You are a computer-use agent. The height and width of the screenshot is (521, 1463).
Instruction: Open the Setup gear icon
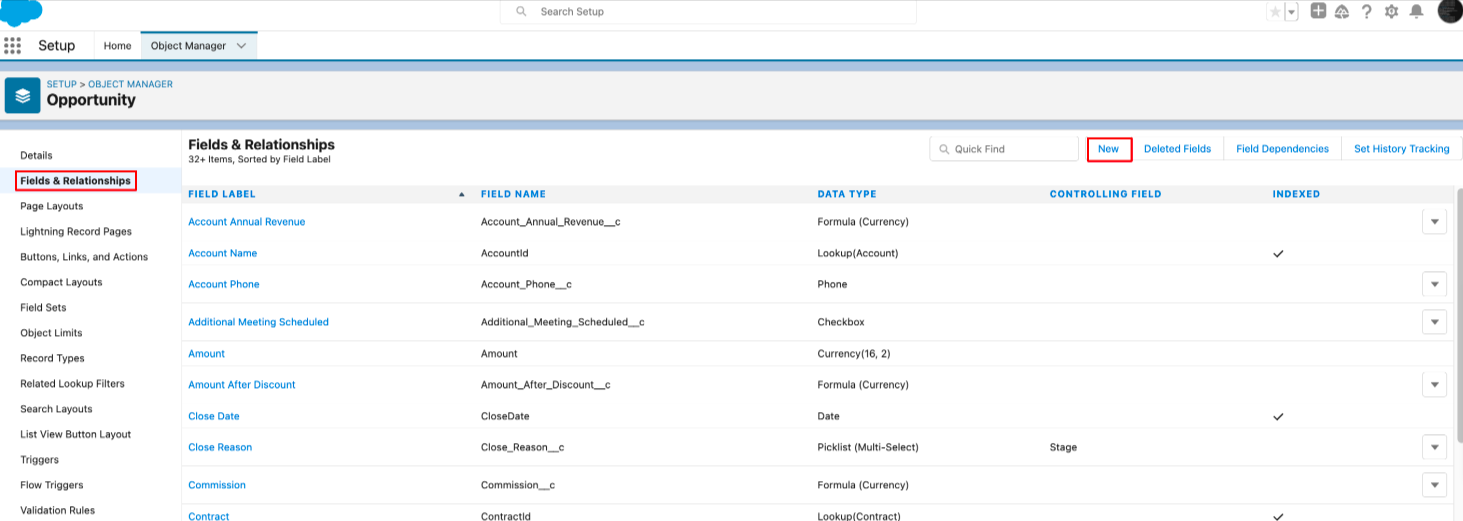tap(1391, 12)
